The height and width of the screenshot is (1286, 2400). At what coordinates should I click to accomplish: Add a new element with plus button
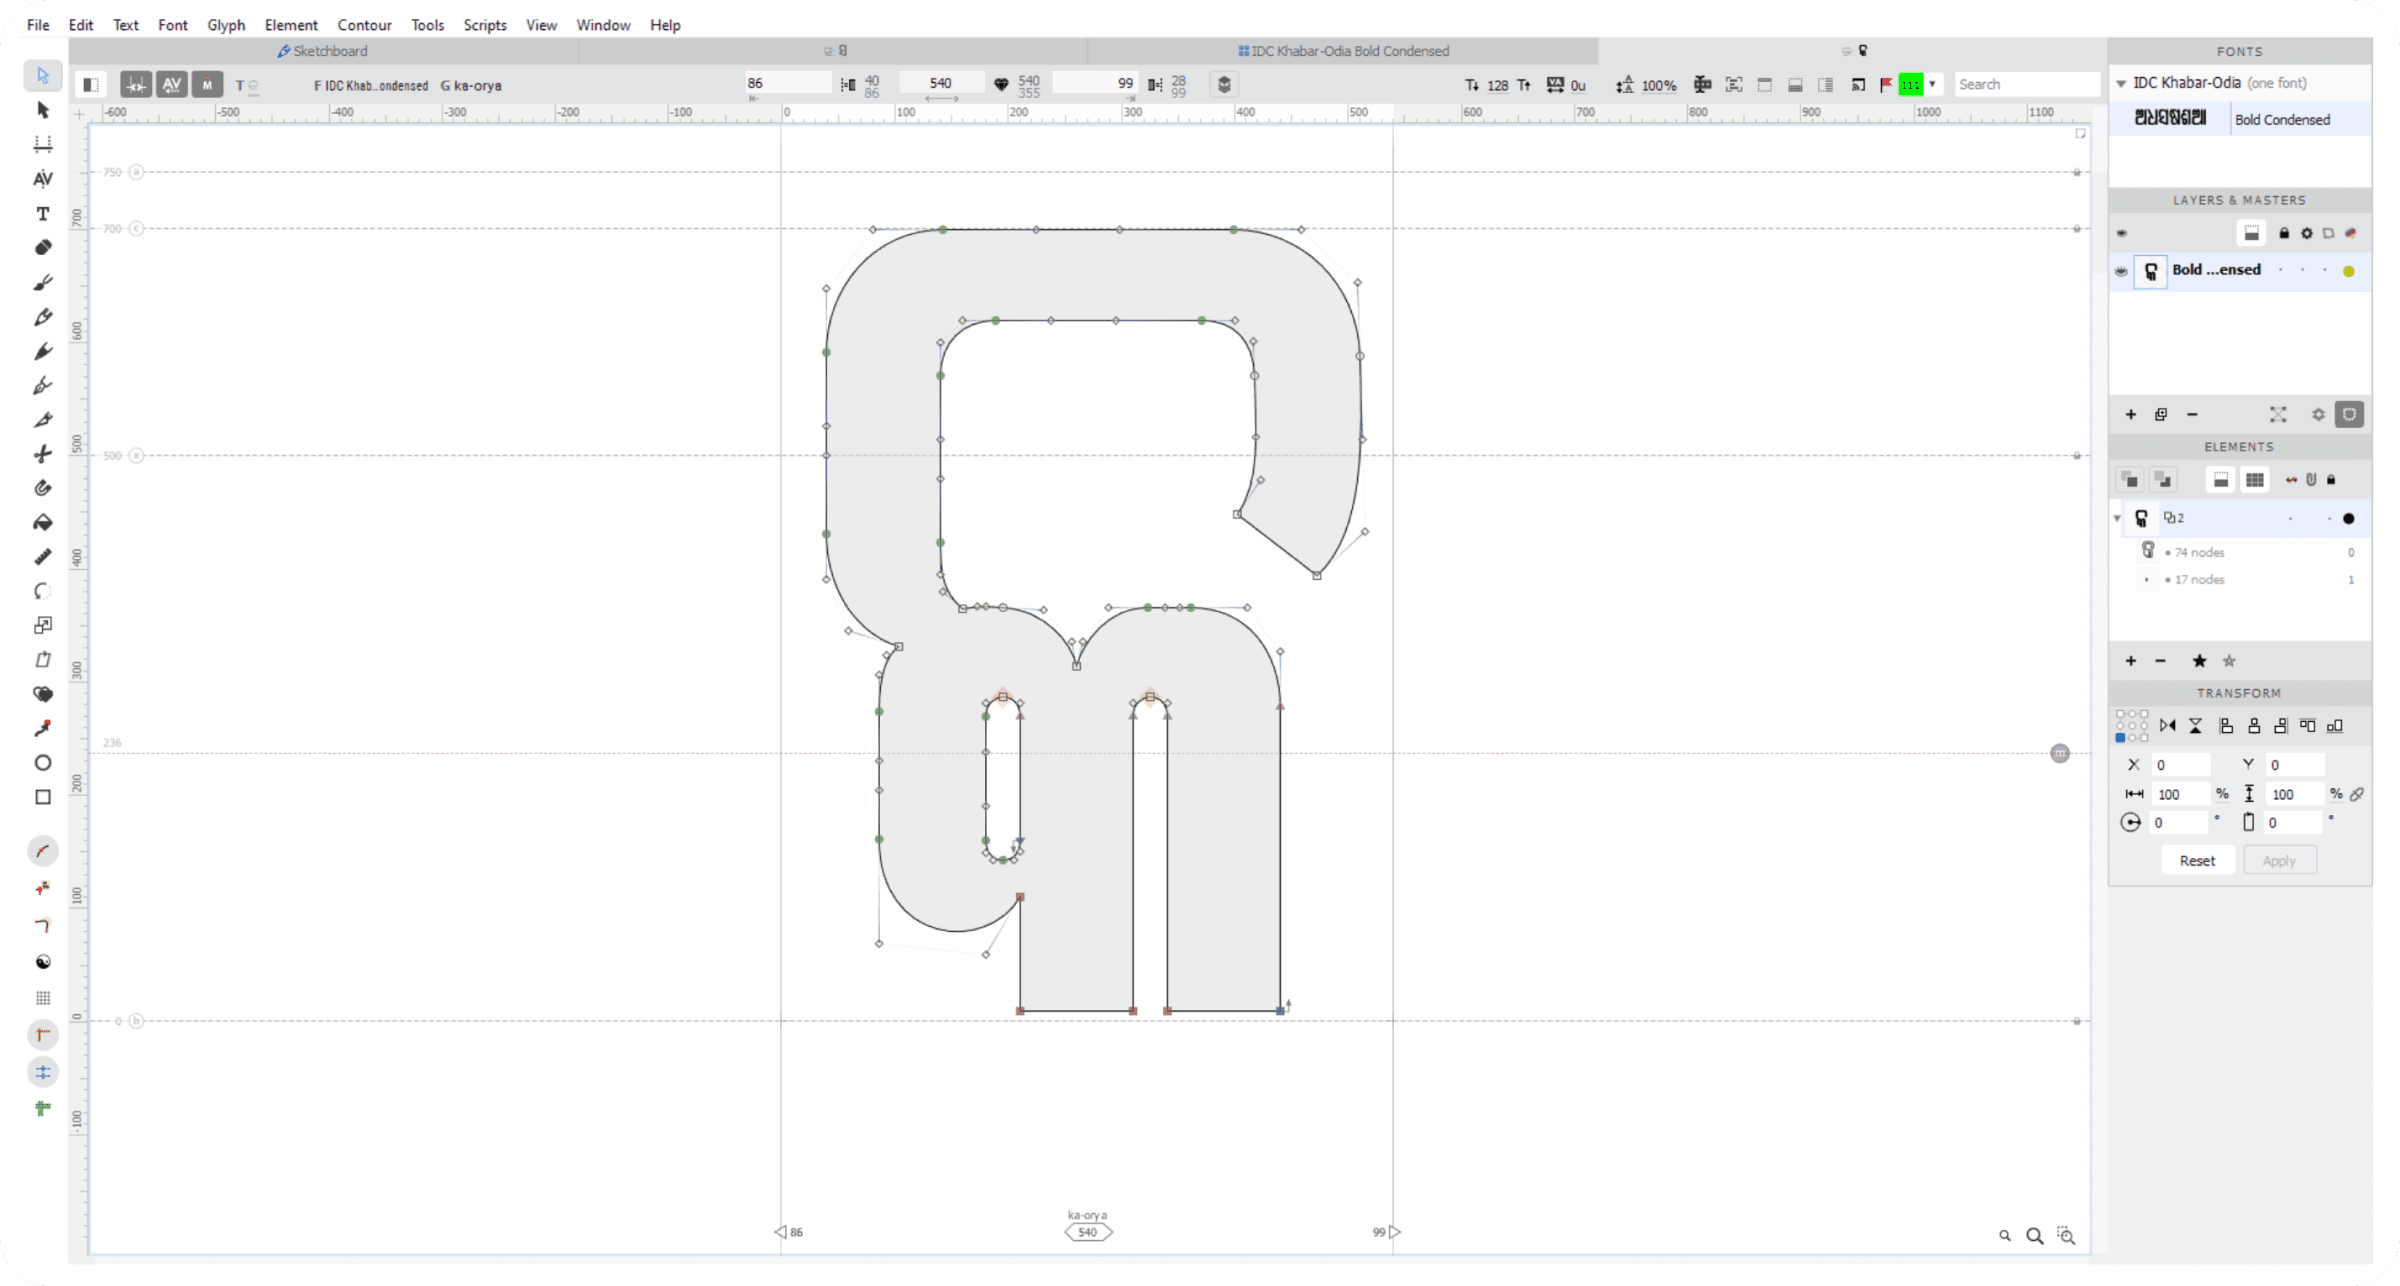coord(2131,661)
